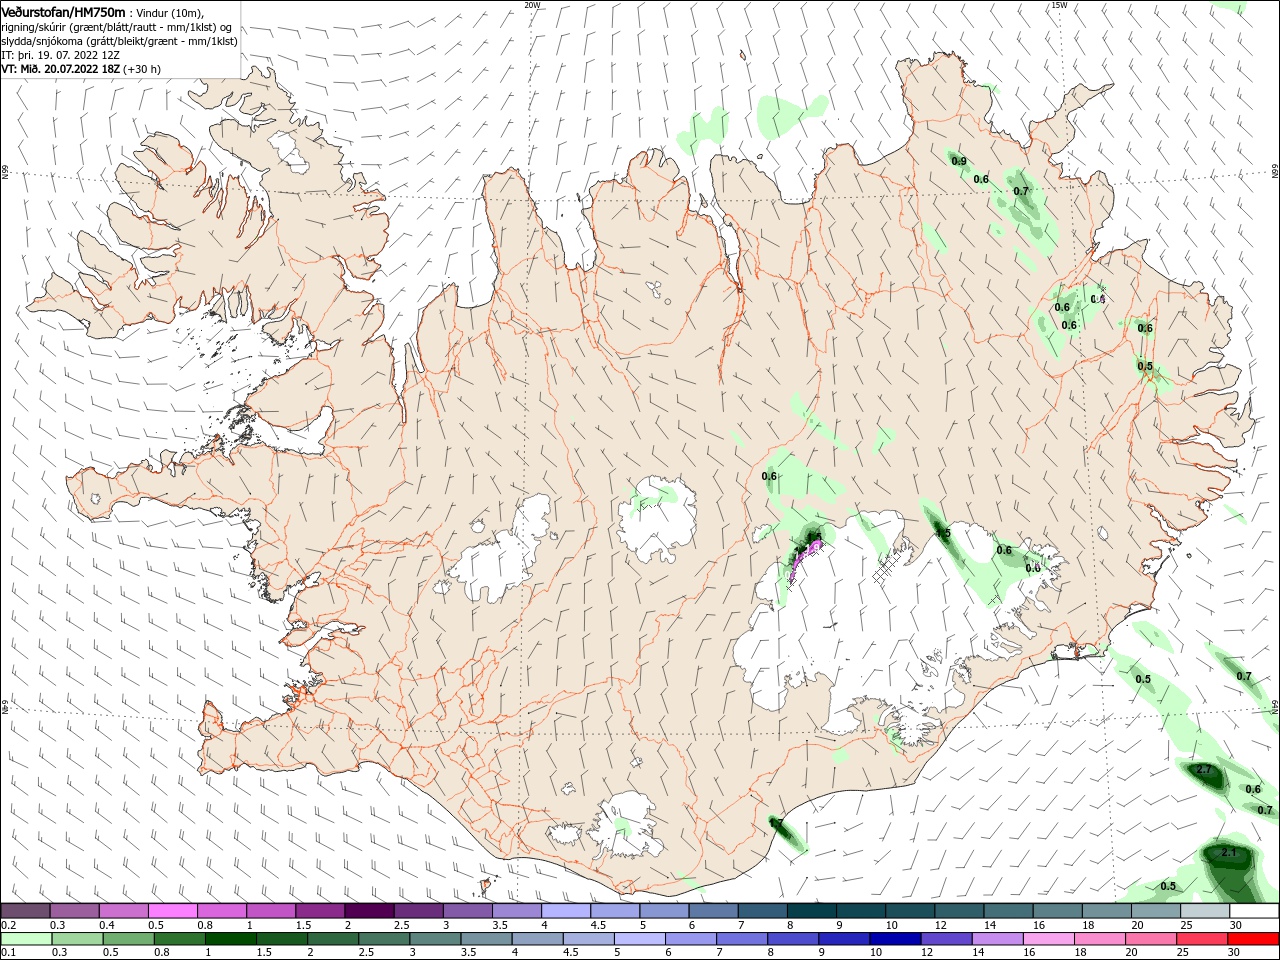Click the 20W longitude label at top
The height and width of the screenshot is (960, 1280).
pos(533,5)
